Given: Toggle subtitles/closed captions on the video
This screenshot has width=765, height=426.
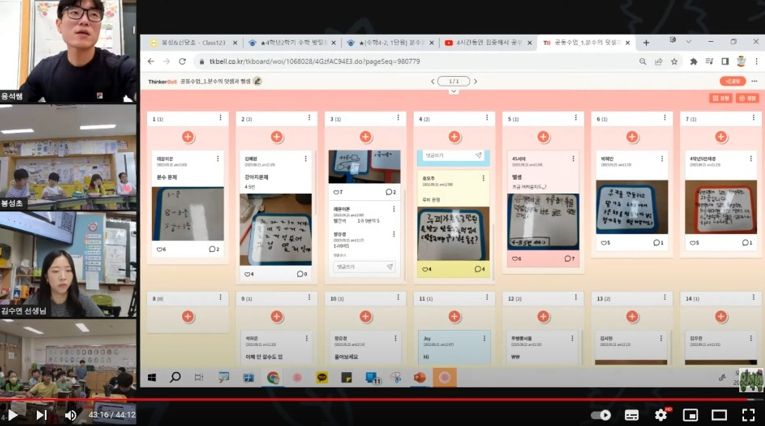Looking at the screenshot, I should point(632,414).
